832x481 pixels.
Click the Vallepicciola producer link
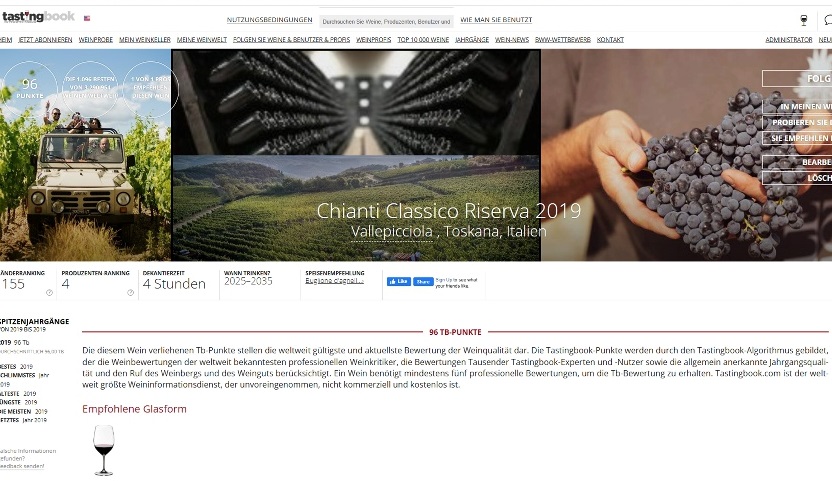coord(392,232)
